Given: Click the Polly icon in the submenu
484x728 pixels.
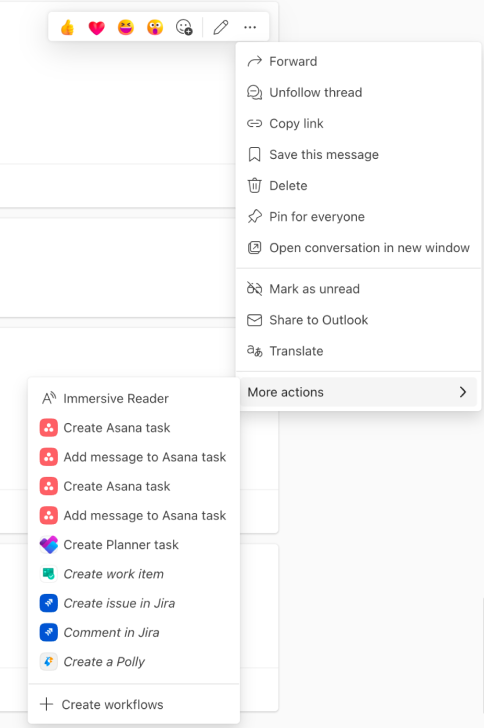Looking at the screenshot, I should click(49, 662).
